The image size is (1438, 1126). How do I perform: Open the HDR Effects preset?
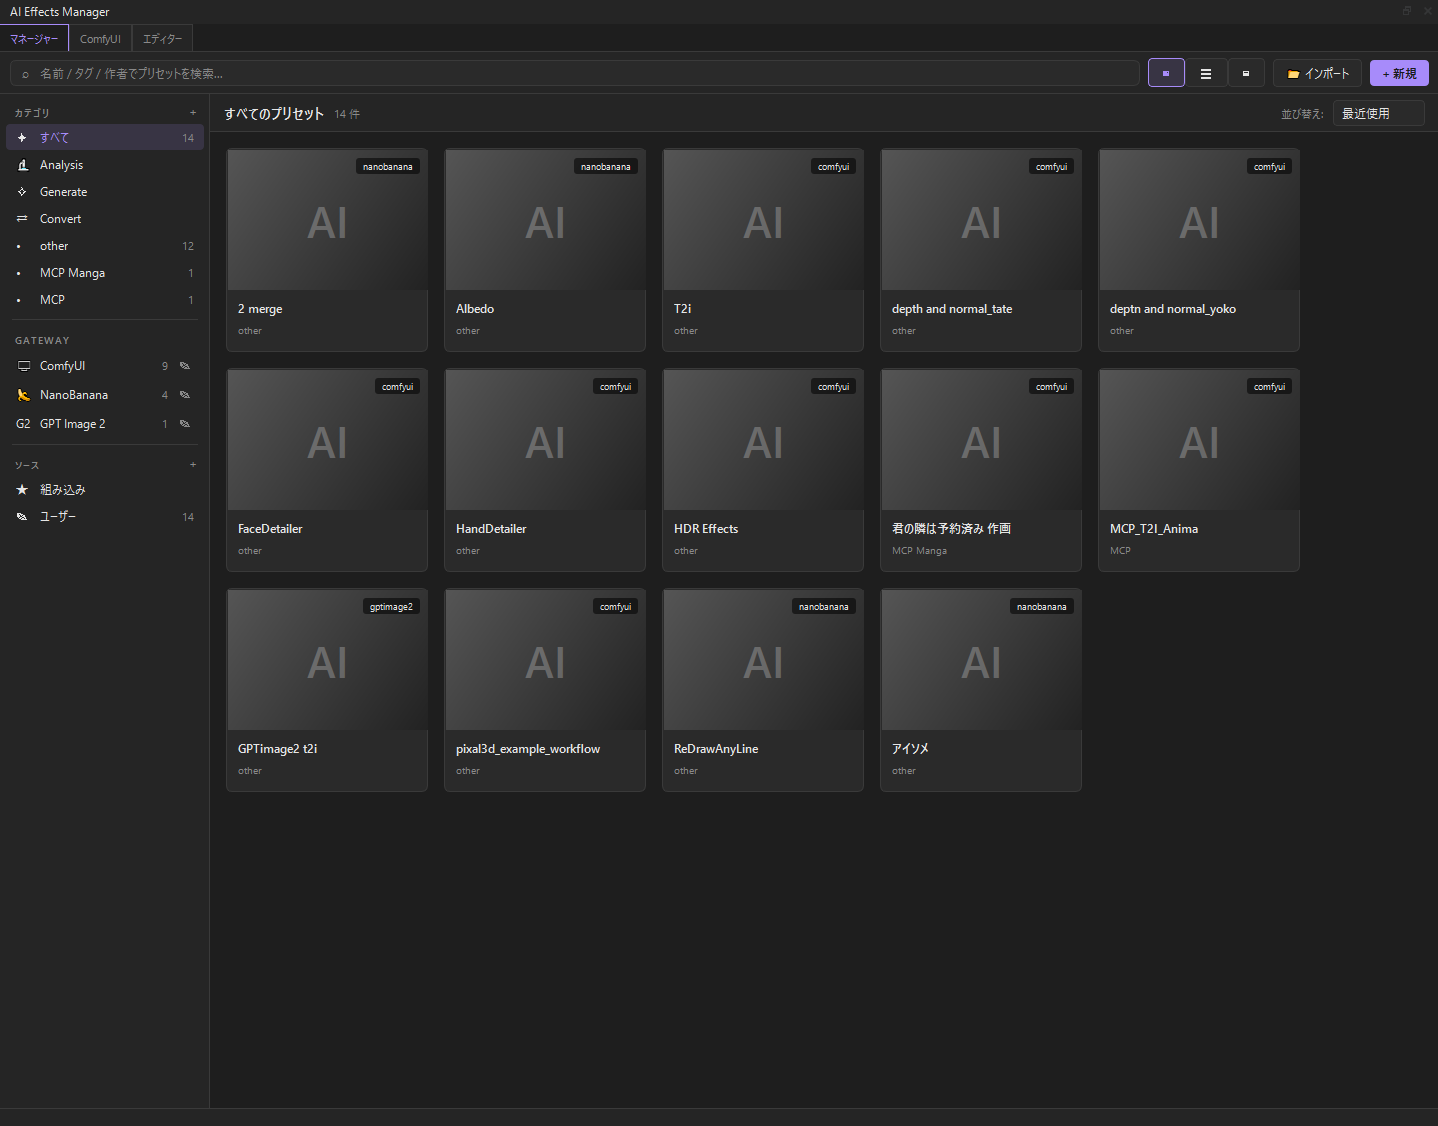click(763, 470)
